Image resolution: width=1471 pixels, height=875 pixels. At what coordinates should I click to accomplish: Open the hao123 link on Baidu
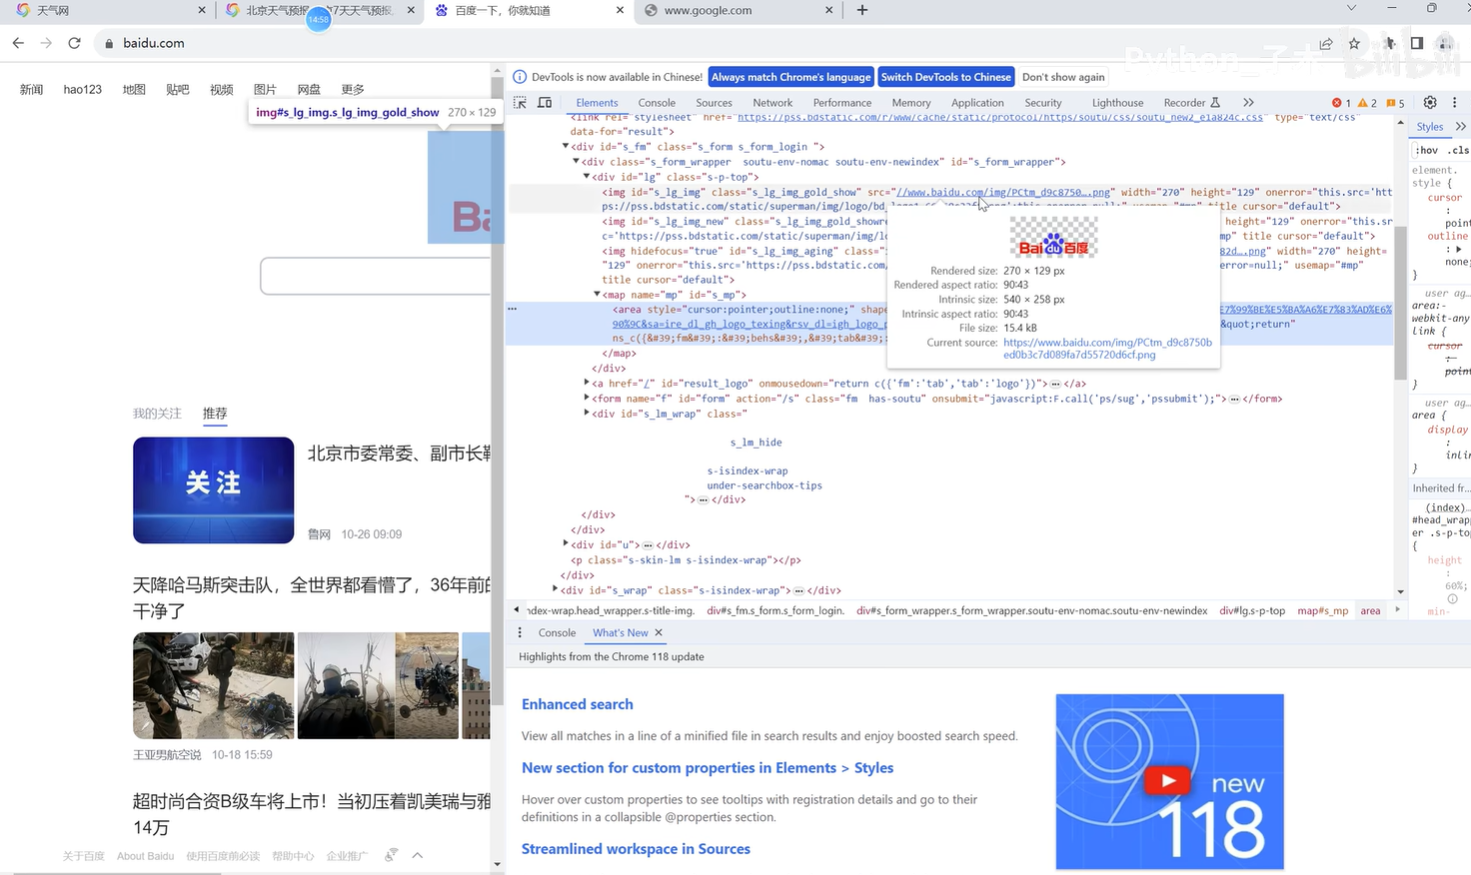82,89
